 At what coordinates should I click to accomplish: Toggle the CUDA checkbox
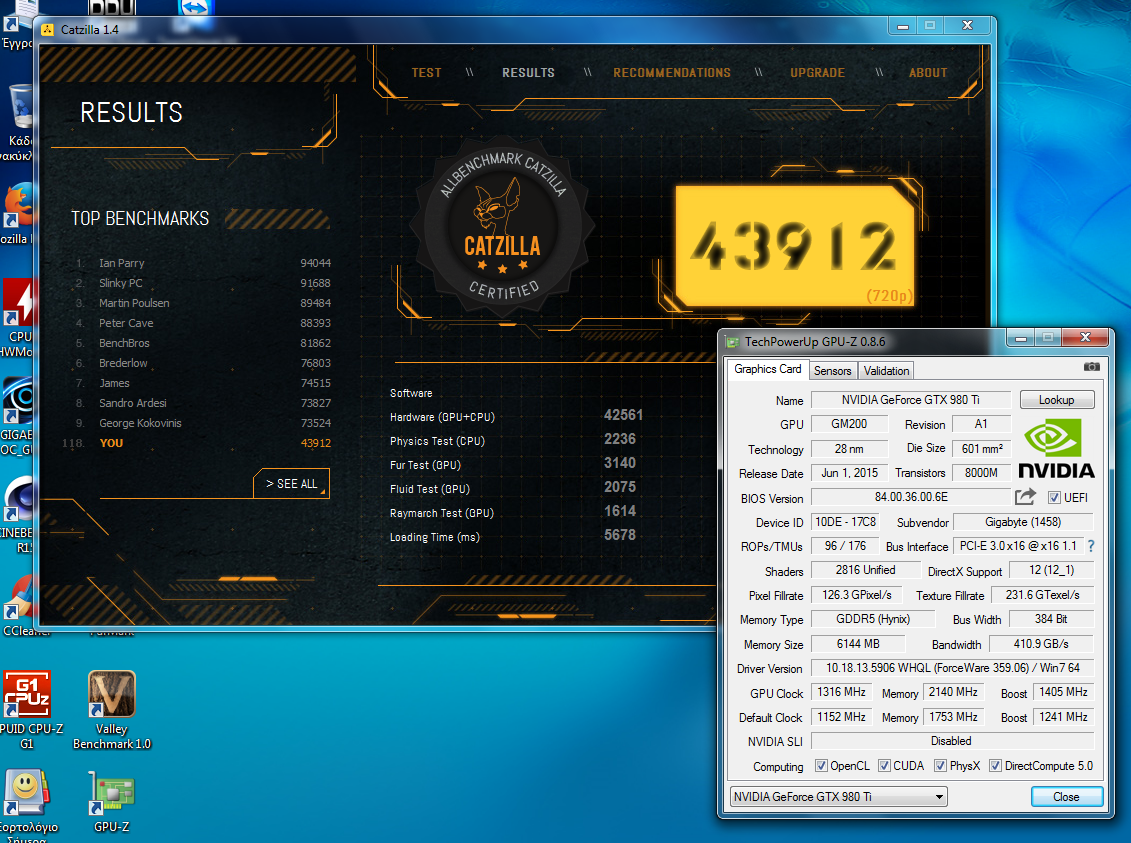(884, 766)
